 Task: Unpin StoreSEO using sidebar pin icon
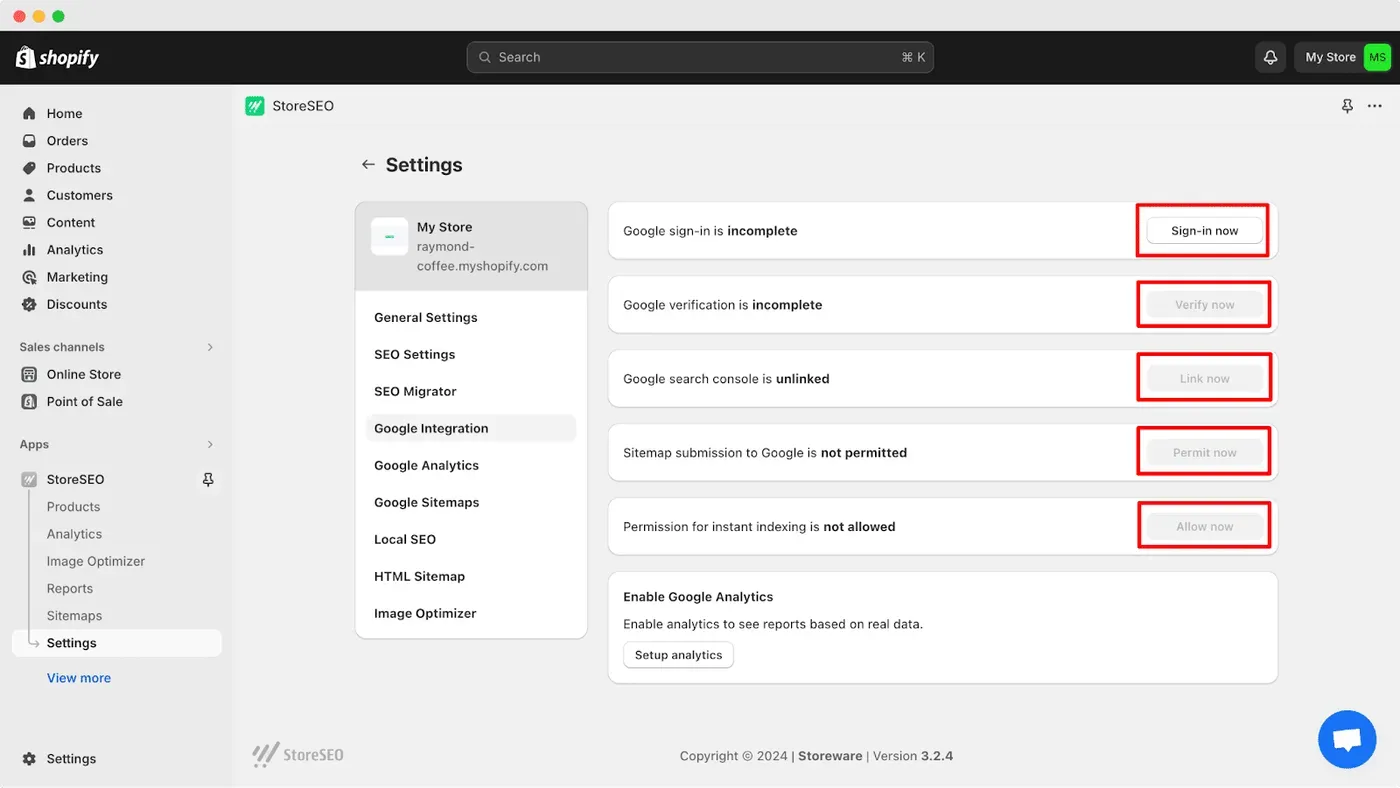[208, 479]
